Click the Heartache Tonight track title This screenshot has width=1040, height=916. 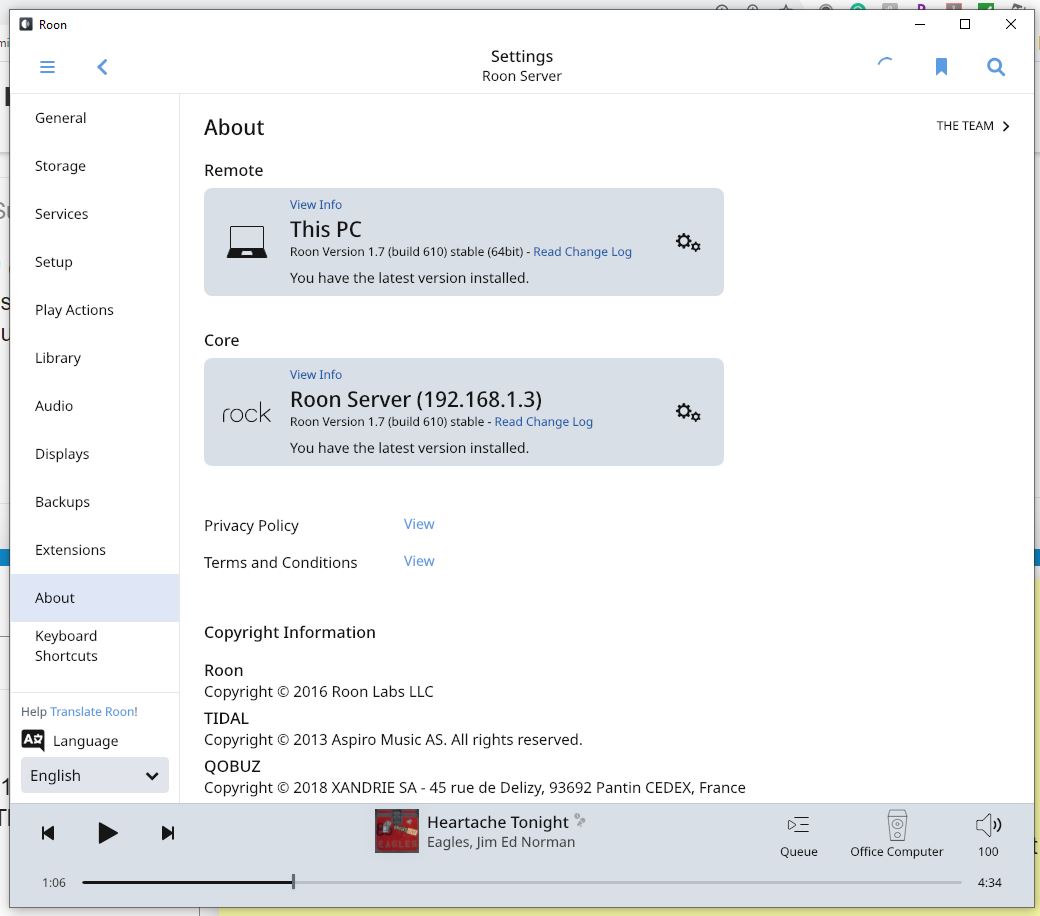click(x=497, y=822)
